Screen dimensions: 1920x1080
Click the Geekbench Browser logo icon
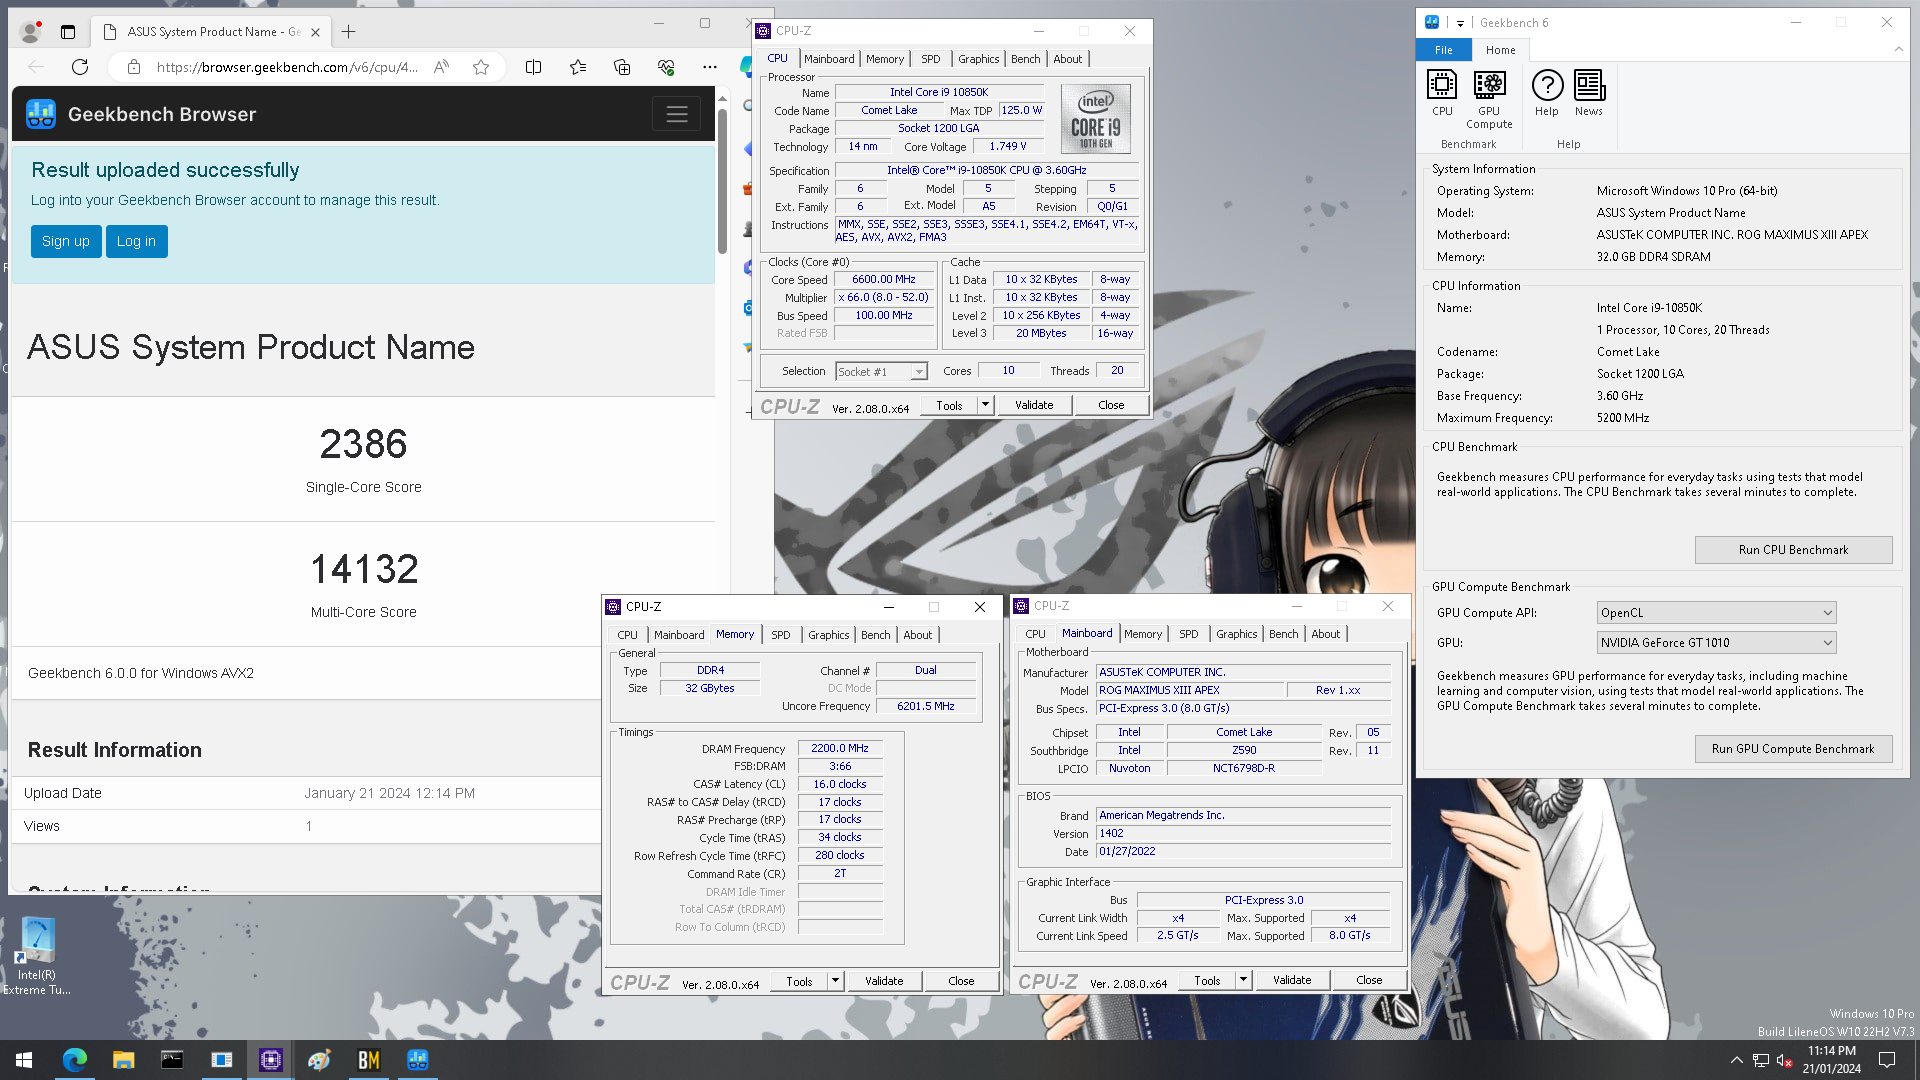[41, 114]
